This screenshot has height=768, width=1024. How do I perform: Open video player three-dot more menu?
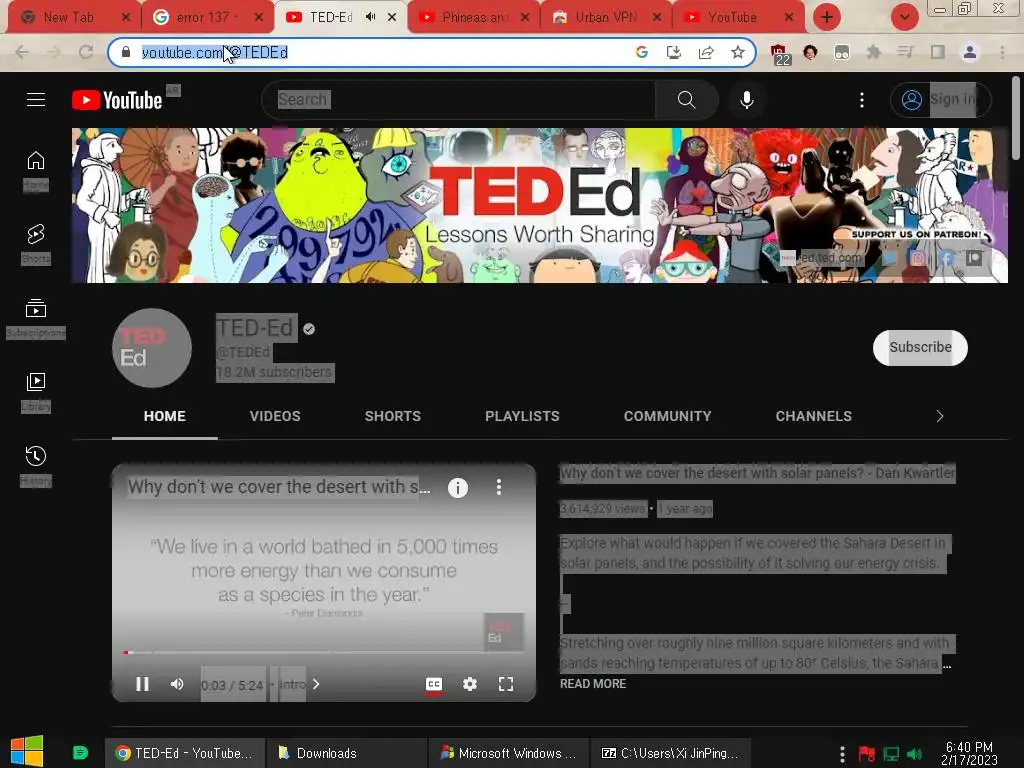coord(499,487)
